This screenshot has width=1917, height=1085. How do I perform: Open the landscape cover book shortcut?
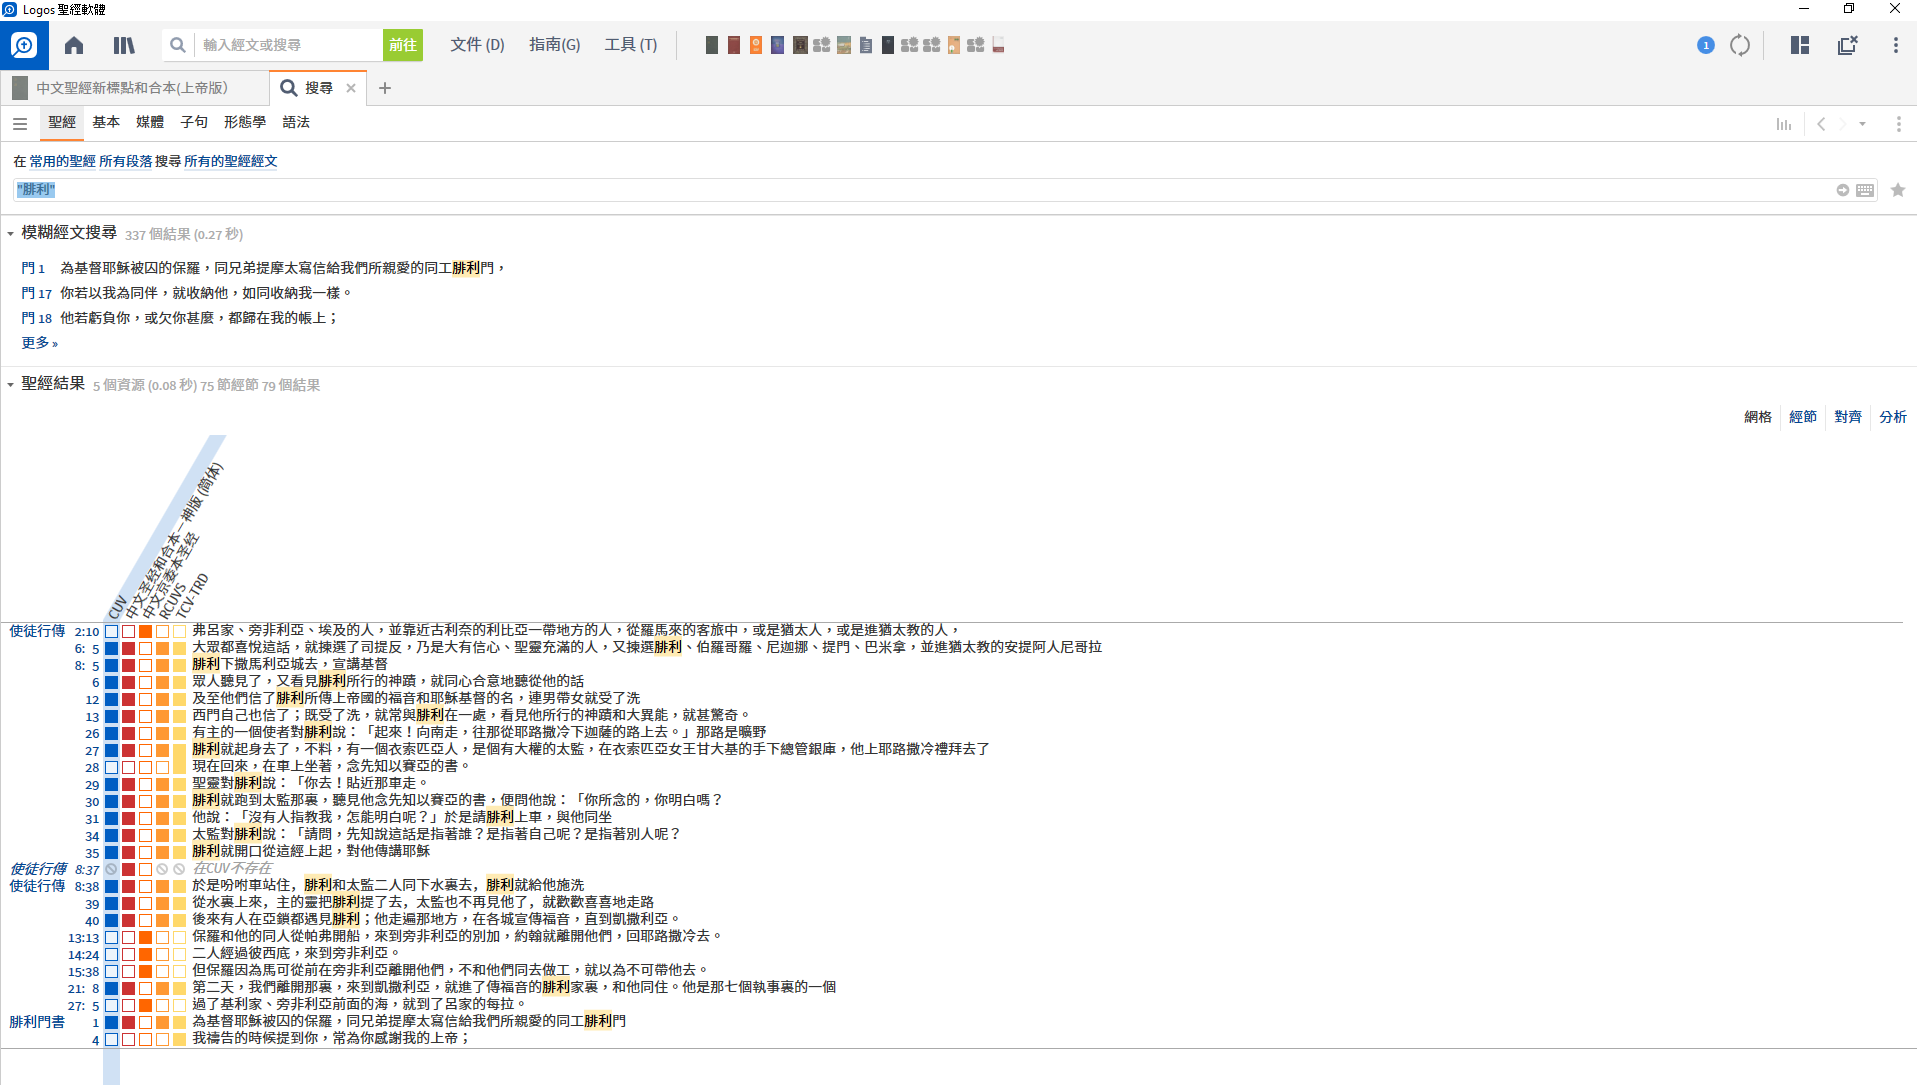[x=844, y=45]
